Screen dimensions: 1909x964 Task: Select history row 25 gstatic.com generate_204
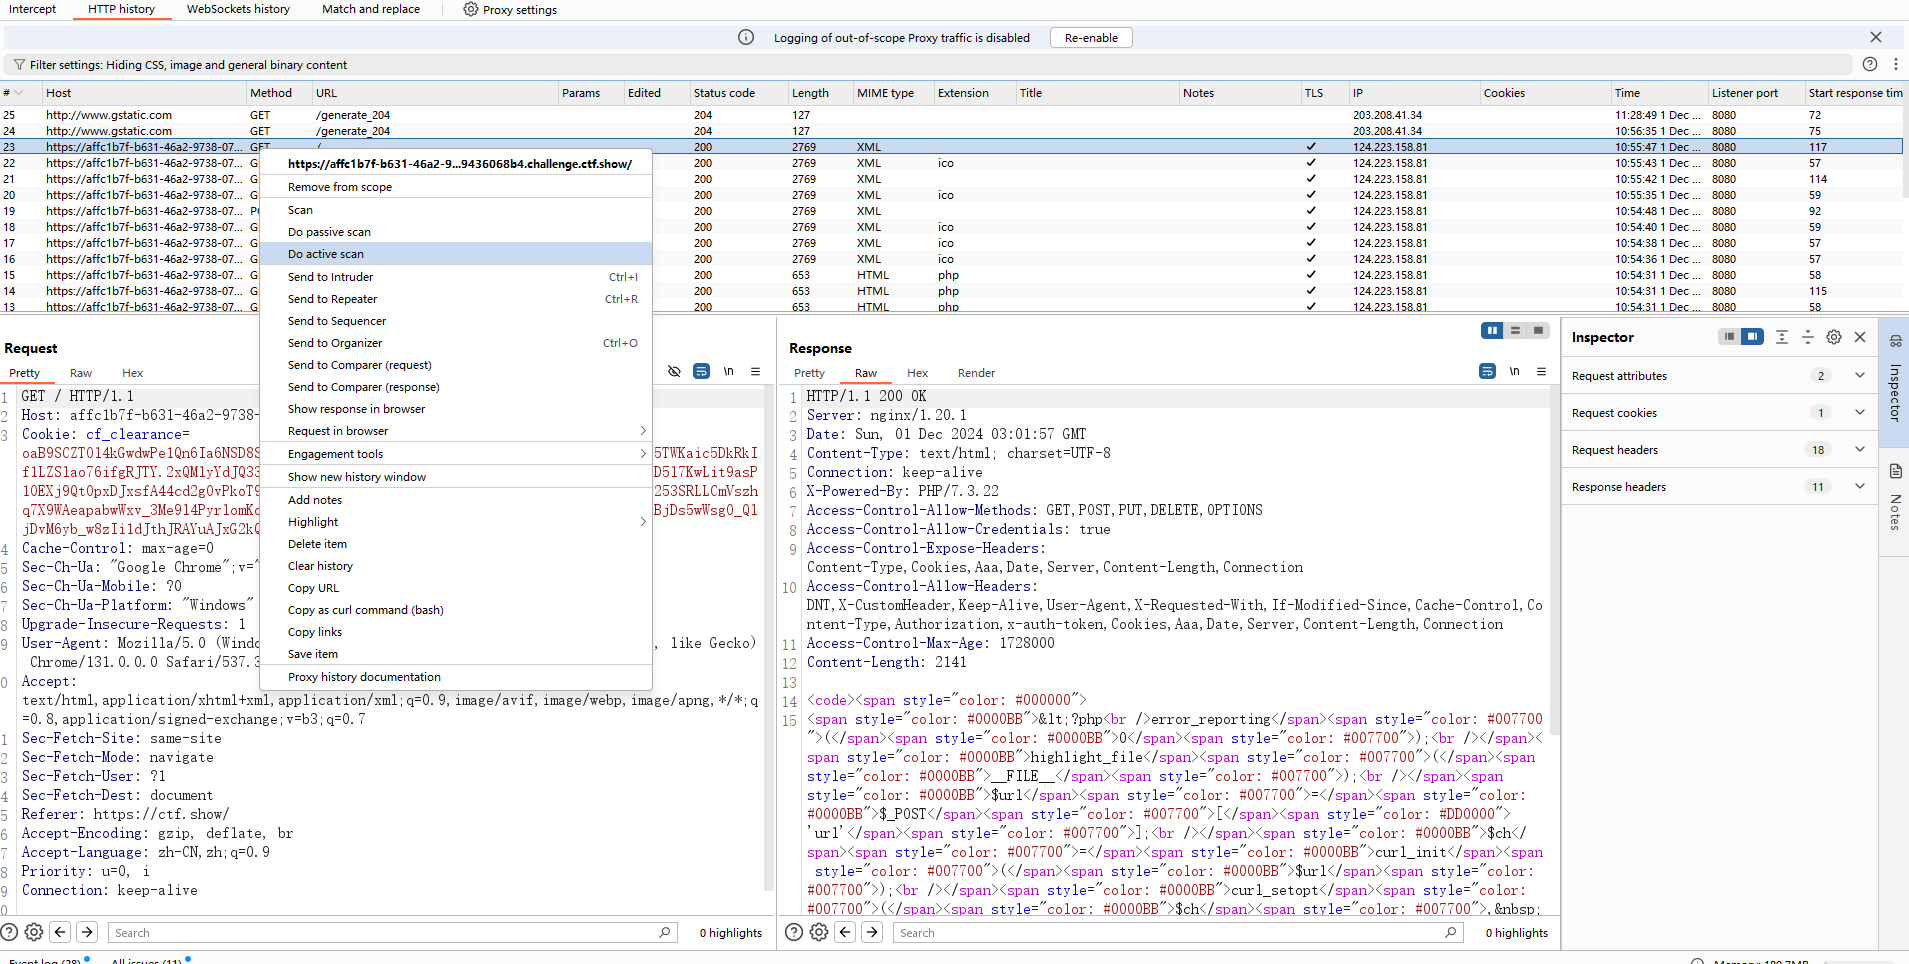[x=950, y=115]
